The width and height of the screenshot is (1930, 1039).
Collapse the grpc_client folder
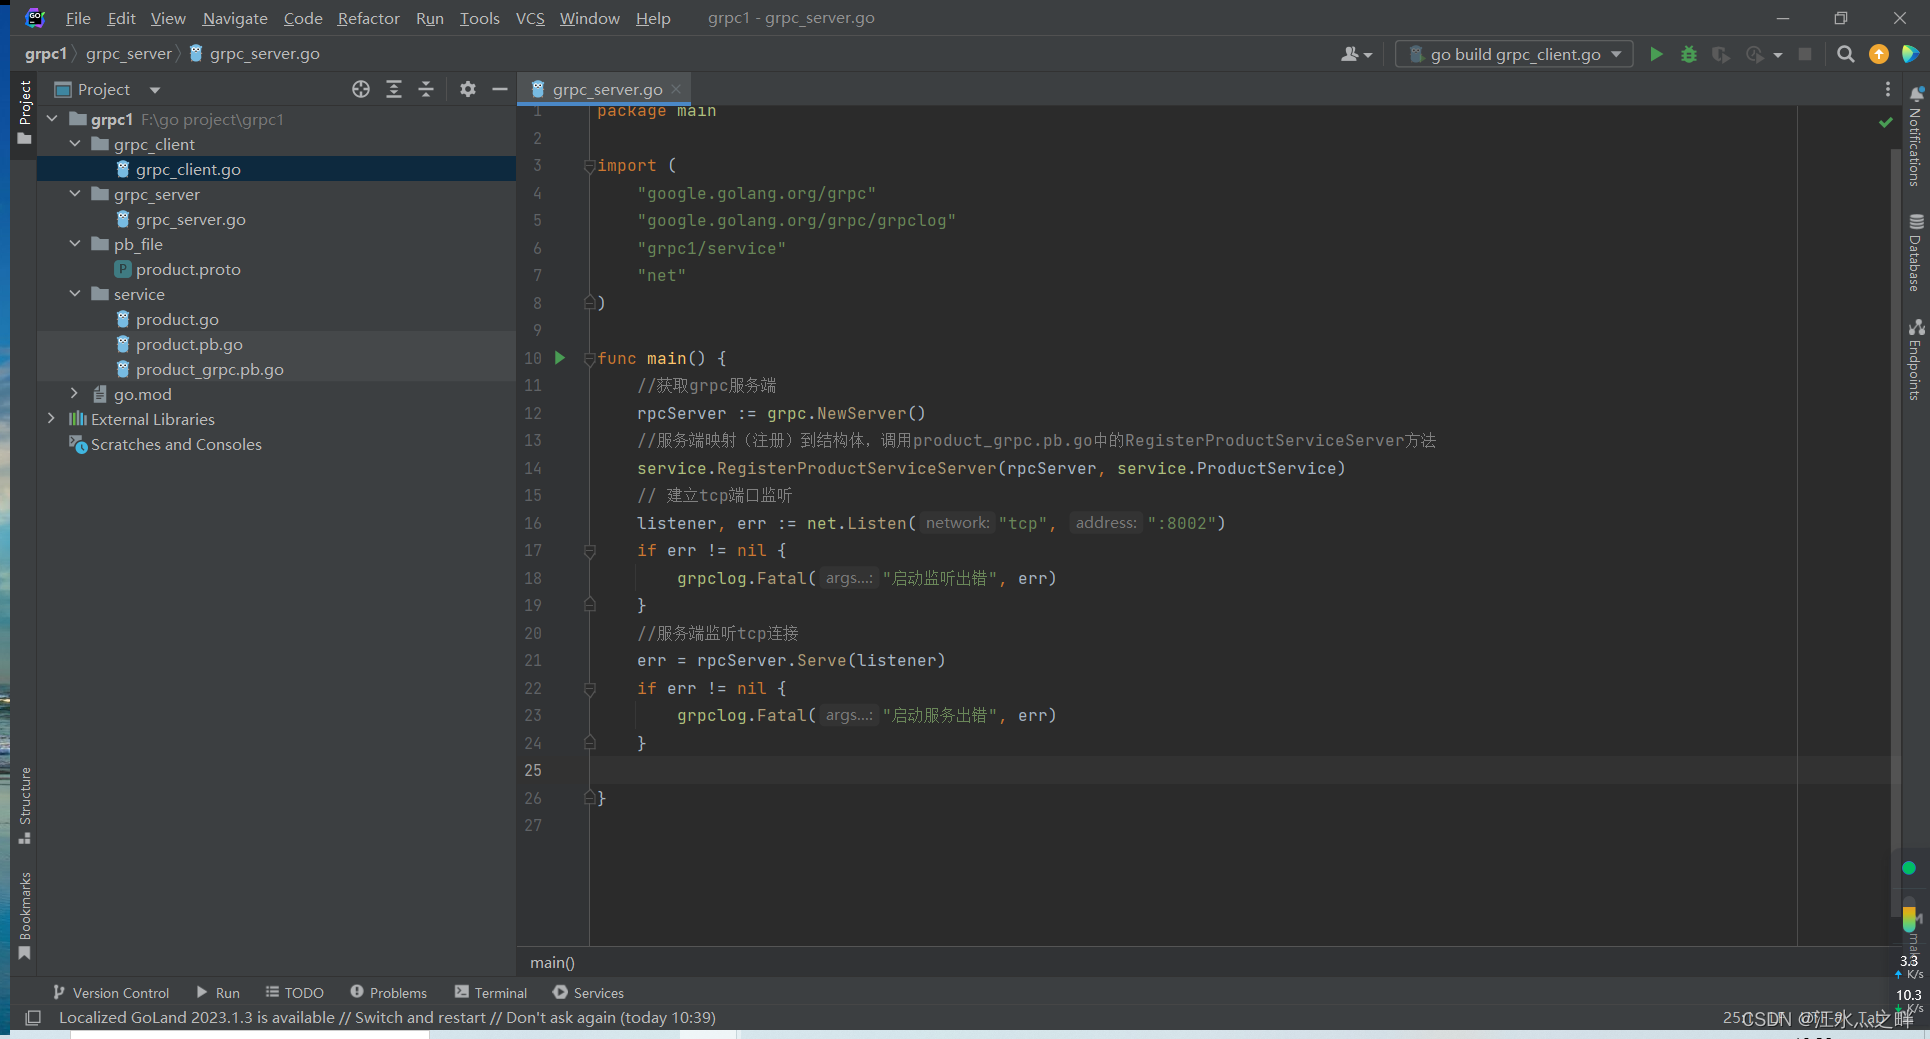click(x=75, y=144)
